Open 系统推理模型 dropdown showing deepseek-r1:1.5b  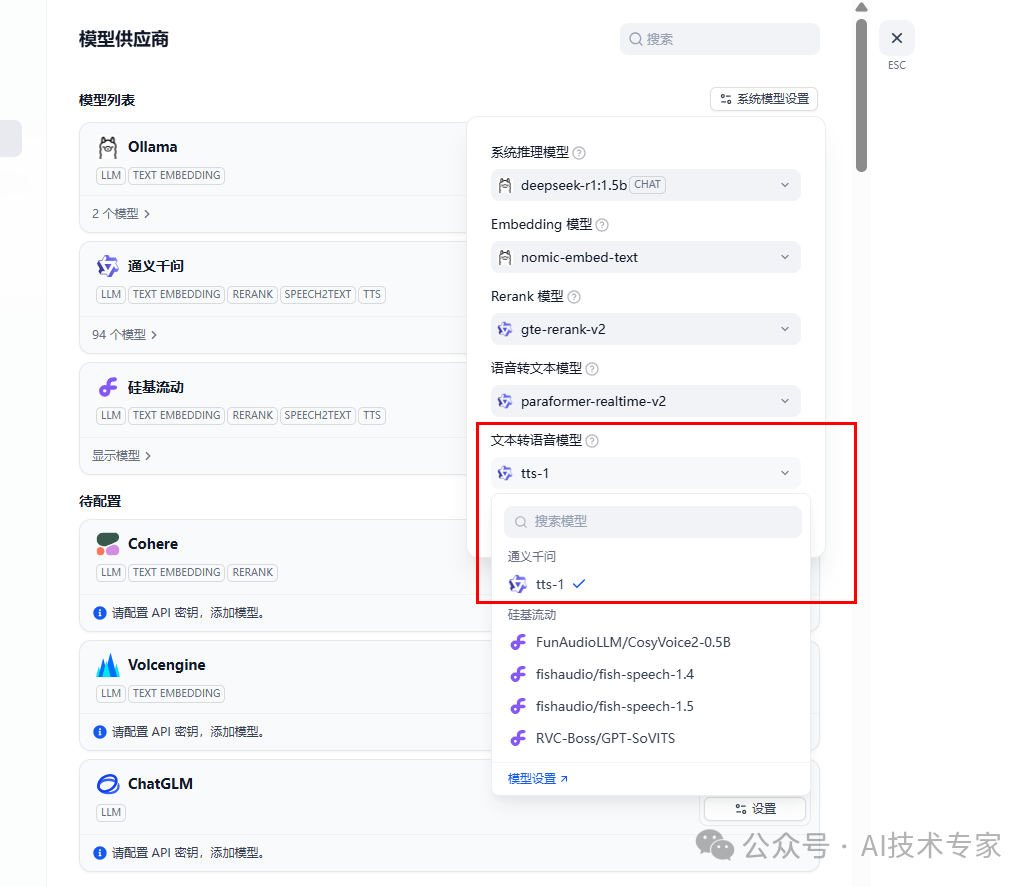[x=646, y=185]
